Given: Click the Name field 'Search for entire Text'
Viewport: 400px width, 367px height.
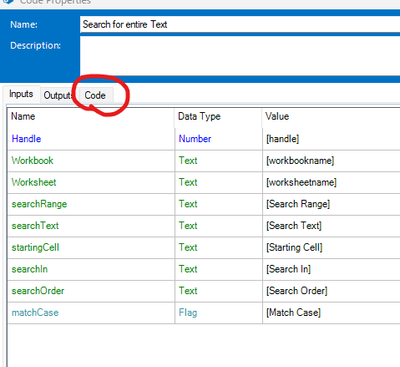Looking at the screenshot, I should tap(240, 25).
